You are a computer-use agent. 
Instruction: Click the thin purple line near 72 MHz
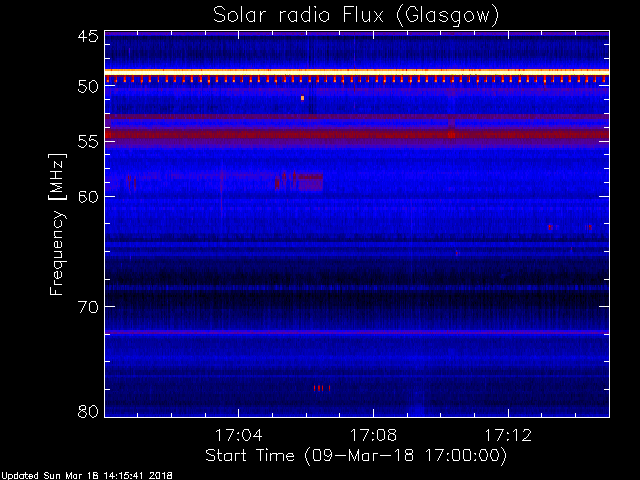click(357, 332)
